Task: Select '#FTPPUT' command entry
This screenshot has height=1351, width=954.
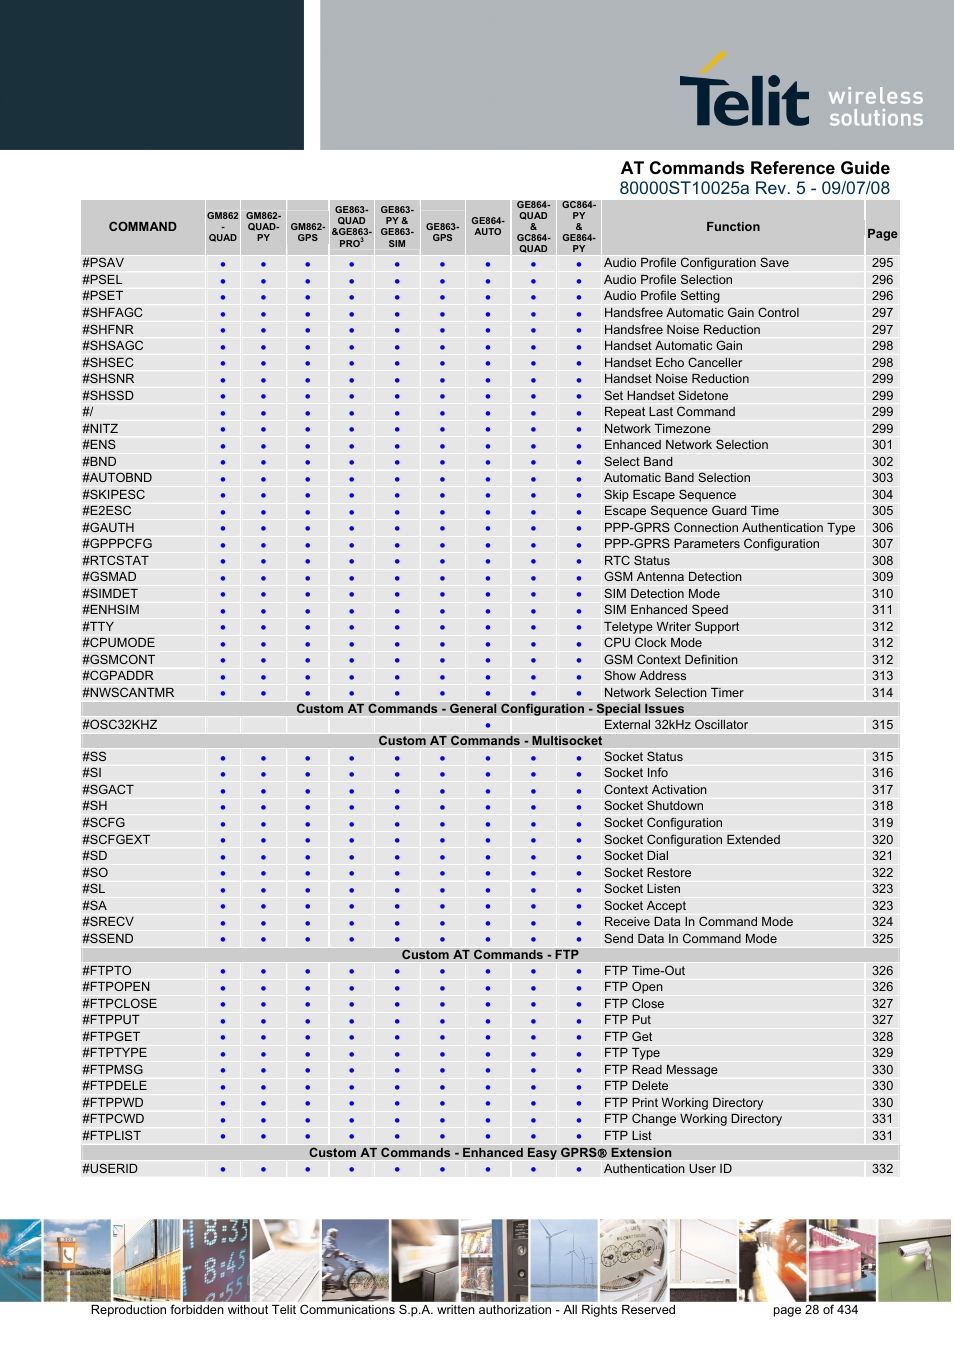Action: (111, 1020)
